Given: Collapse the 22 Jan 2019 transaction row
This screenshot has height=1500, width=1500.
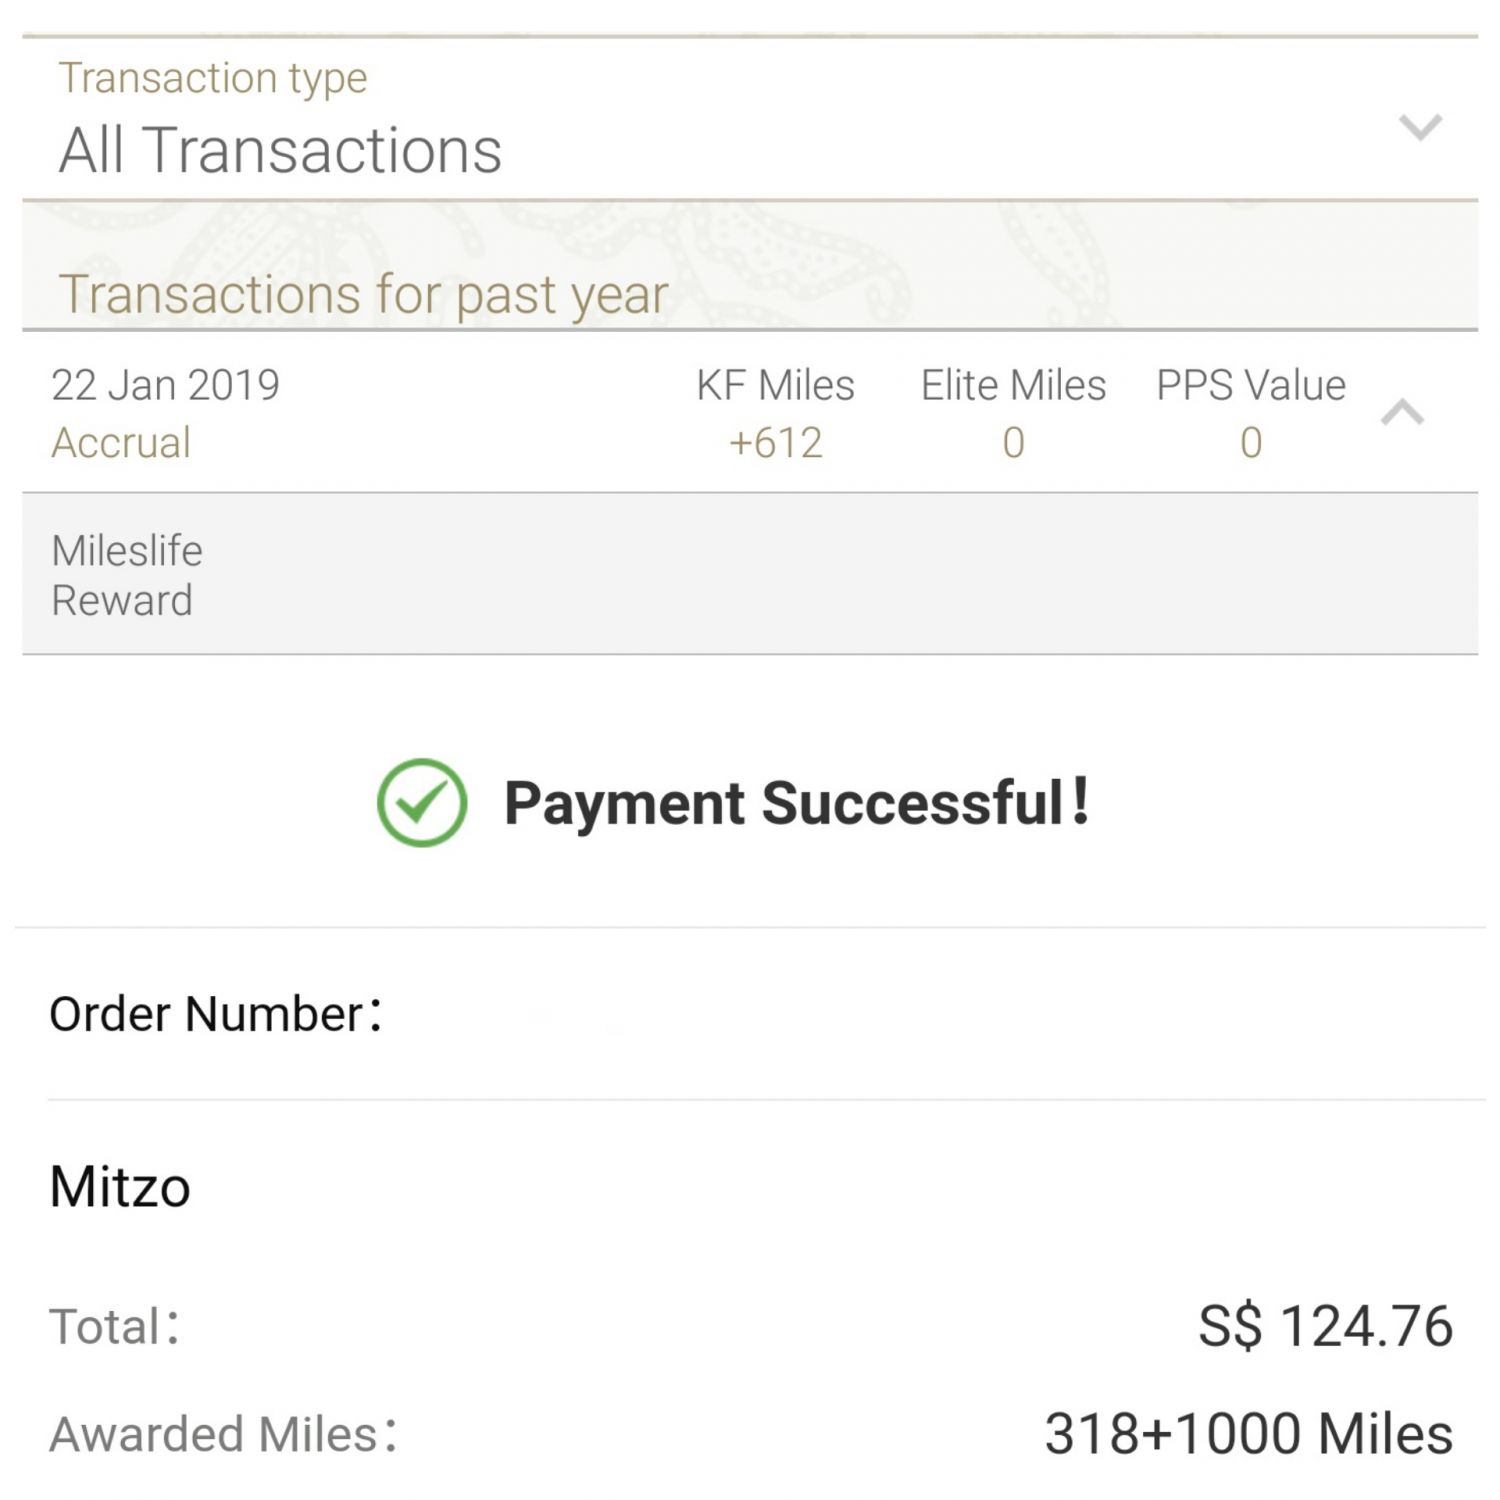Looking at the screenshot, I should pyautogui.click(x=1402, y=412).
